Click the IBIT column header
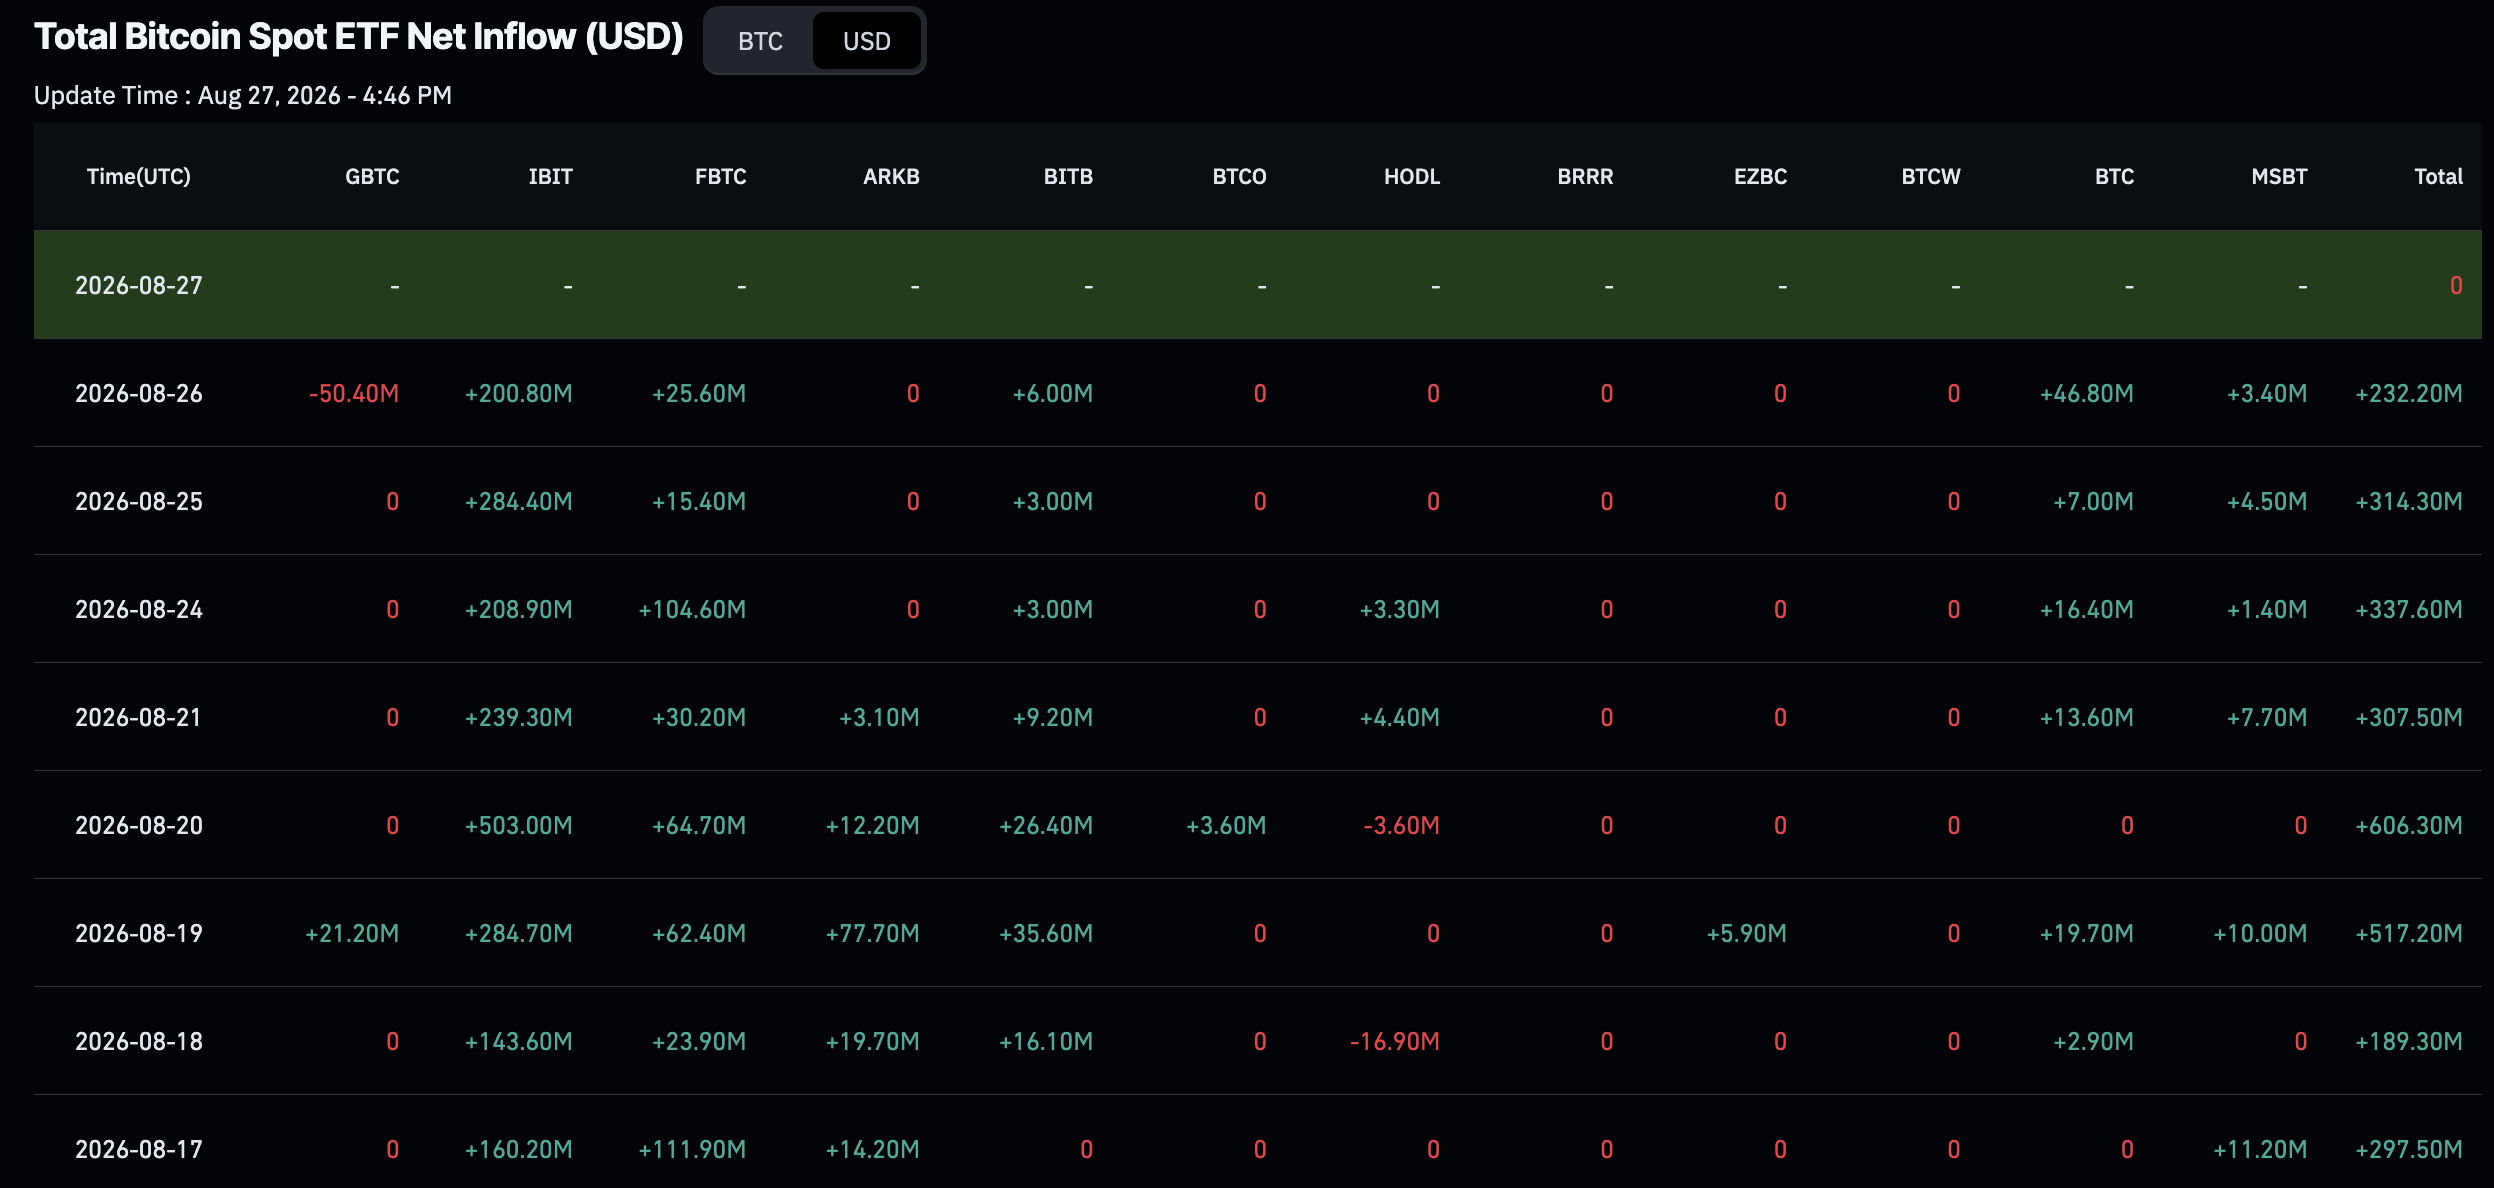The width and height of the screenshot is (2494, 1188). point(550,177)
